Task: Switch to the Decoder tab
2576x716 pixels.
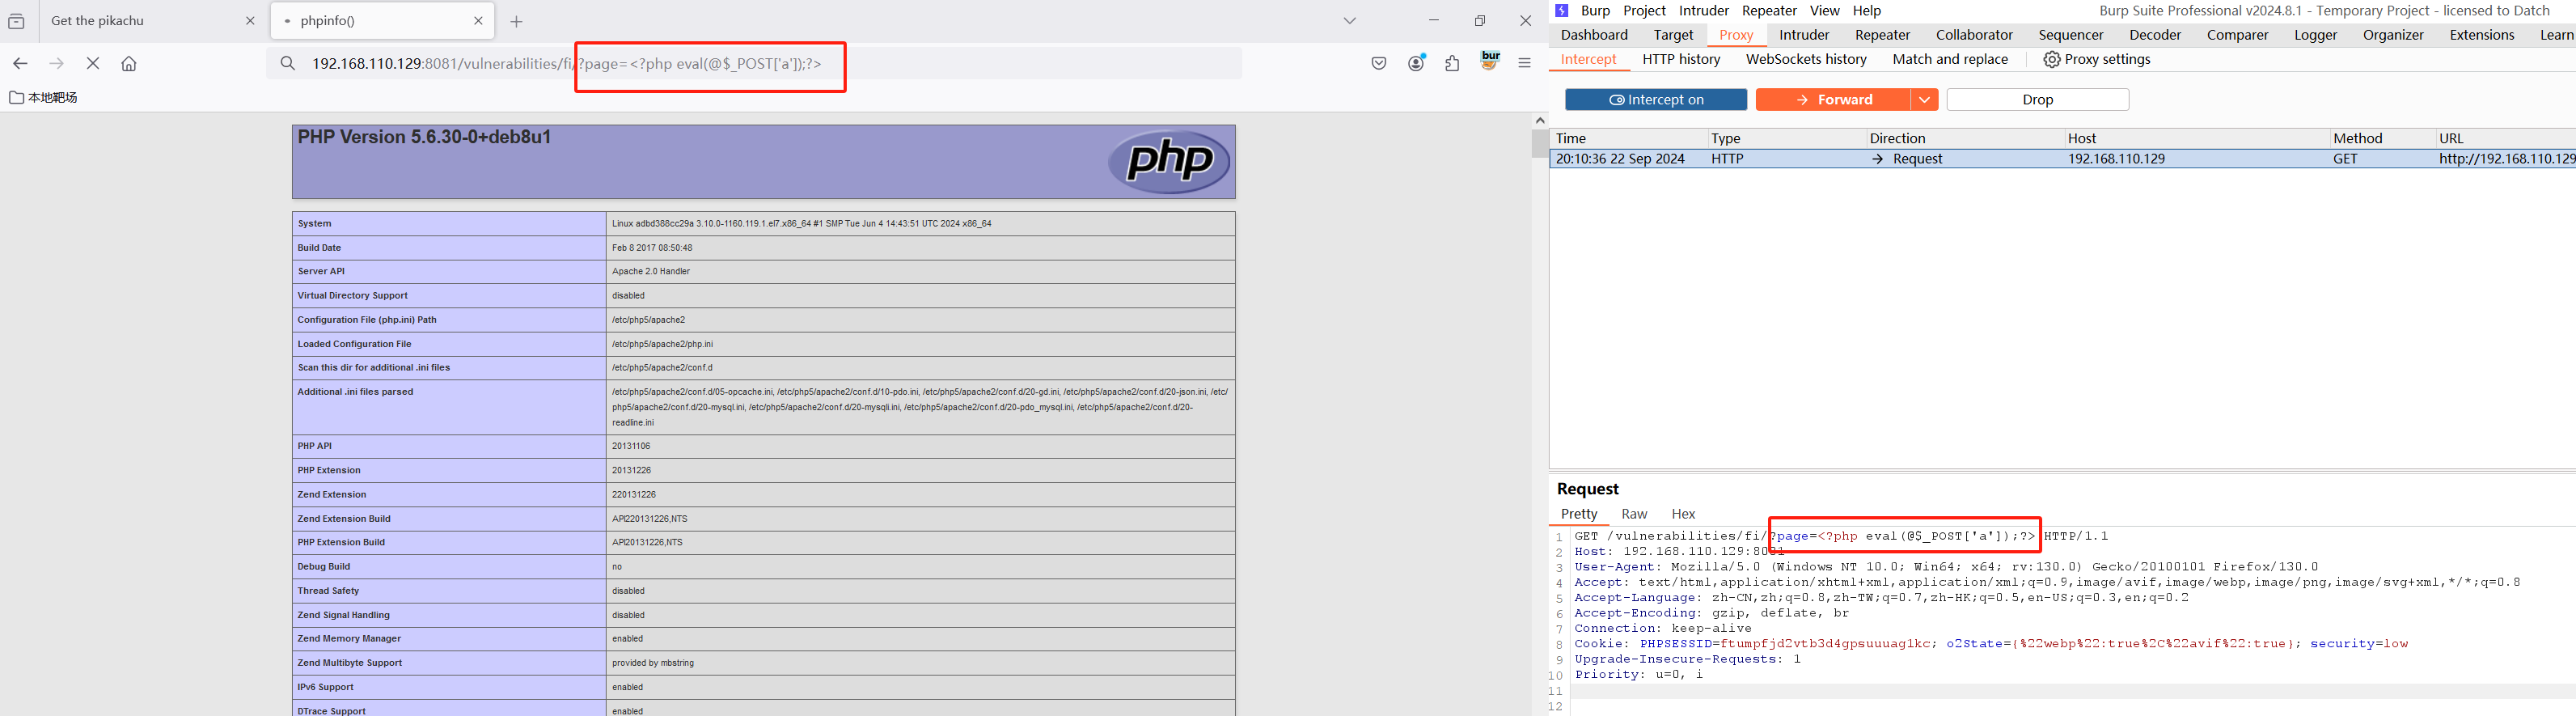Action: click(x=2155, y=35)
